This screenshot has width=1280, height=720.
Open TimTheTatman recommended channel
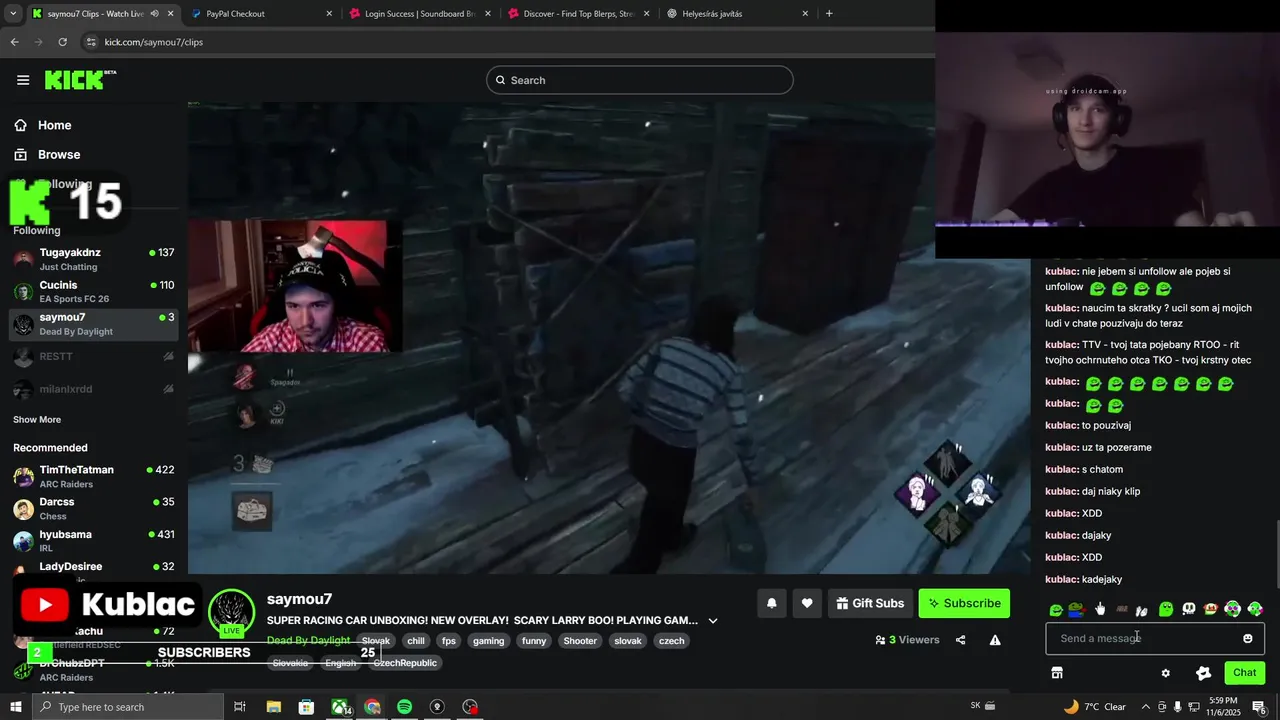pyautogui.click(x=94, y=476)
